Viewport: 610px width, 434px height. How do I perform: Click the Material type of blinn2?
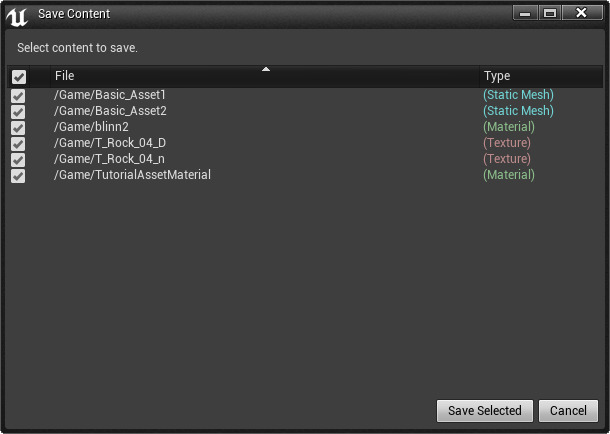(x=509, y=127)
